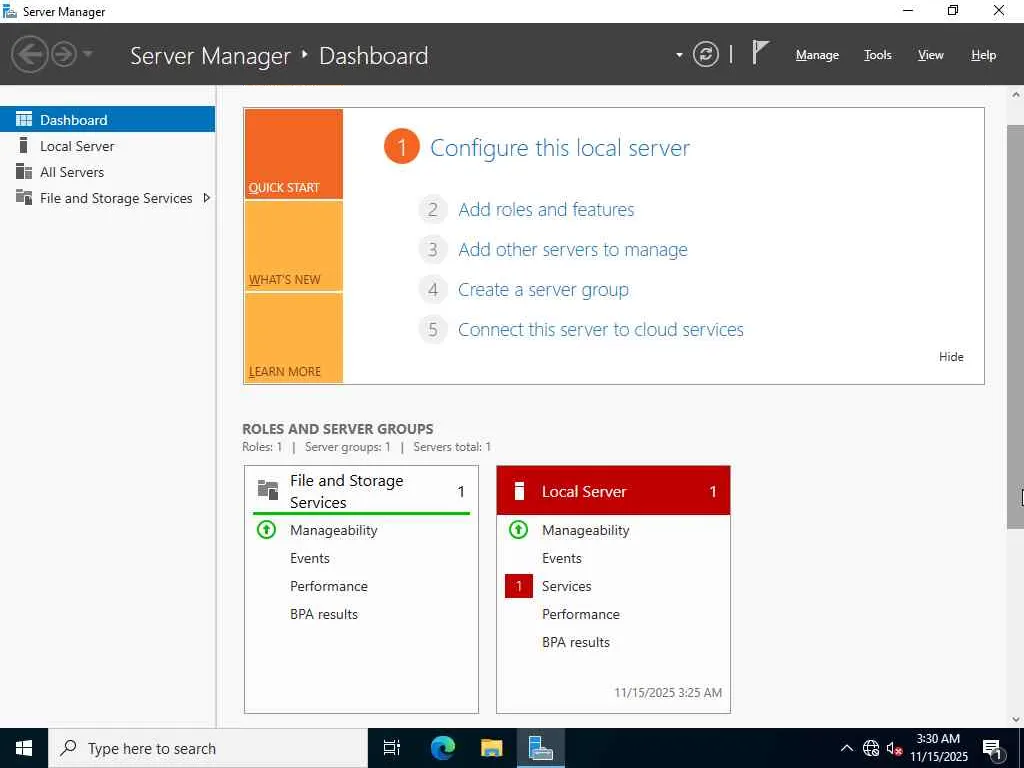Expand File and Storage Services arrow
Image resolution: width=1024 pixels, height=768 pixels.
pos(206,197)
